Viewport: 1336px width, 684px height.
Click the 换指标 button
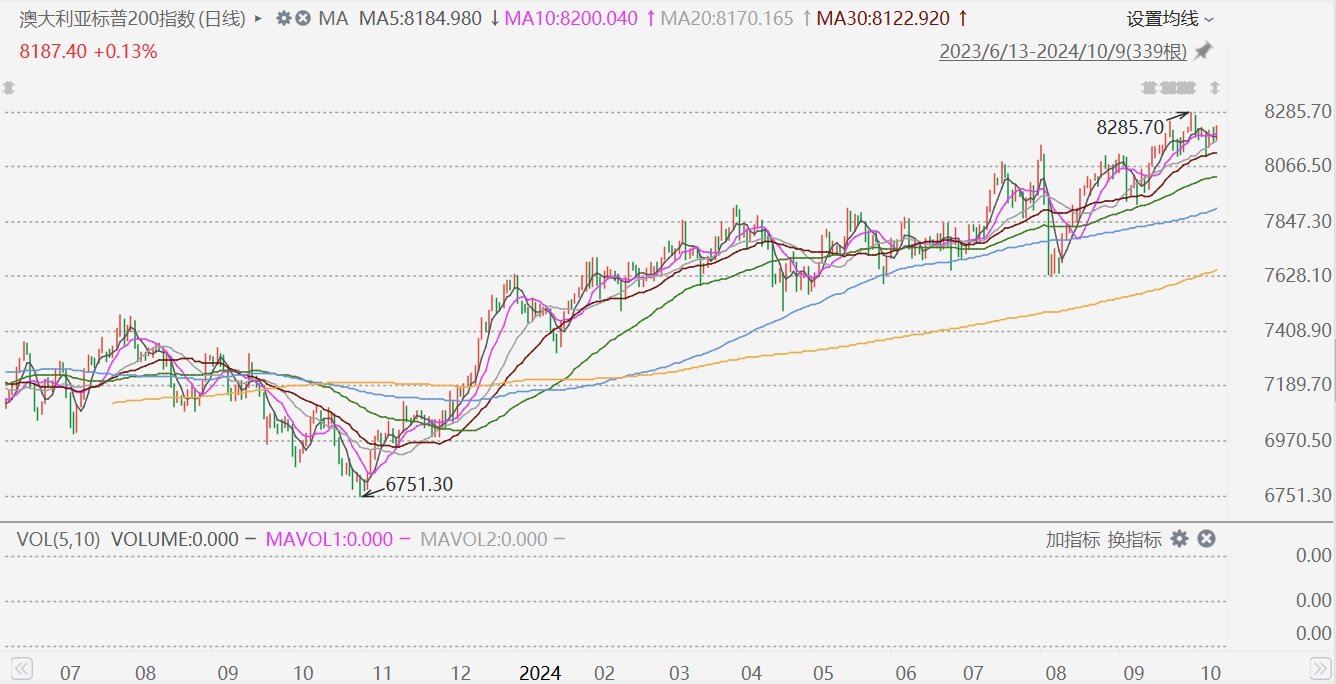point(1134,540)
